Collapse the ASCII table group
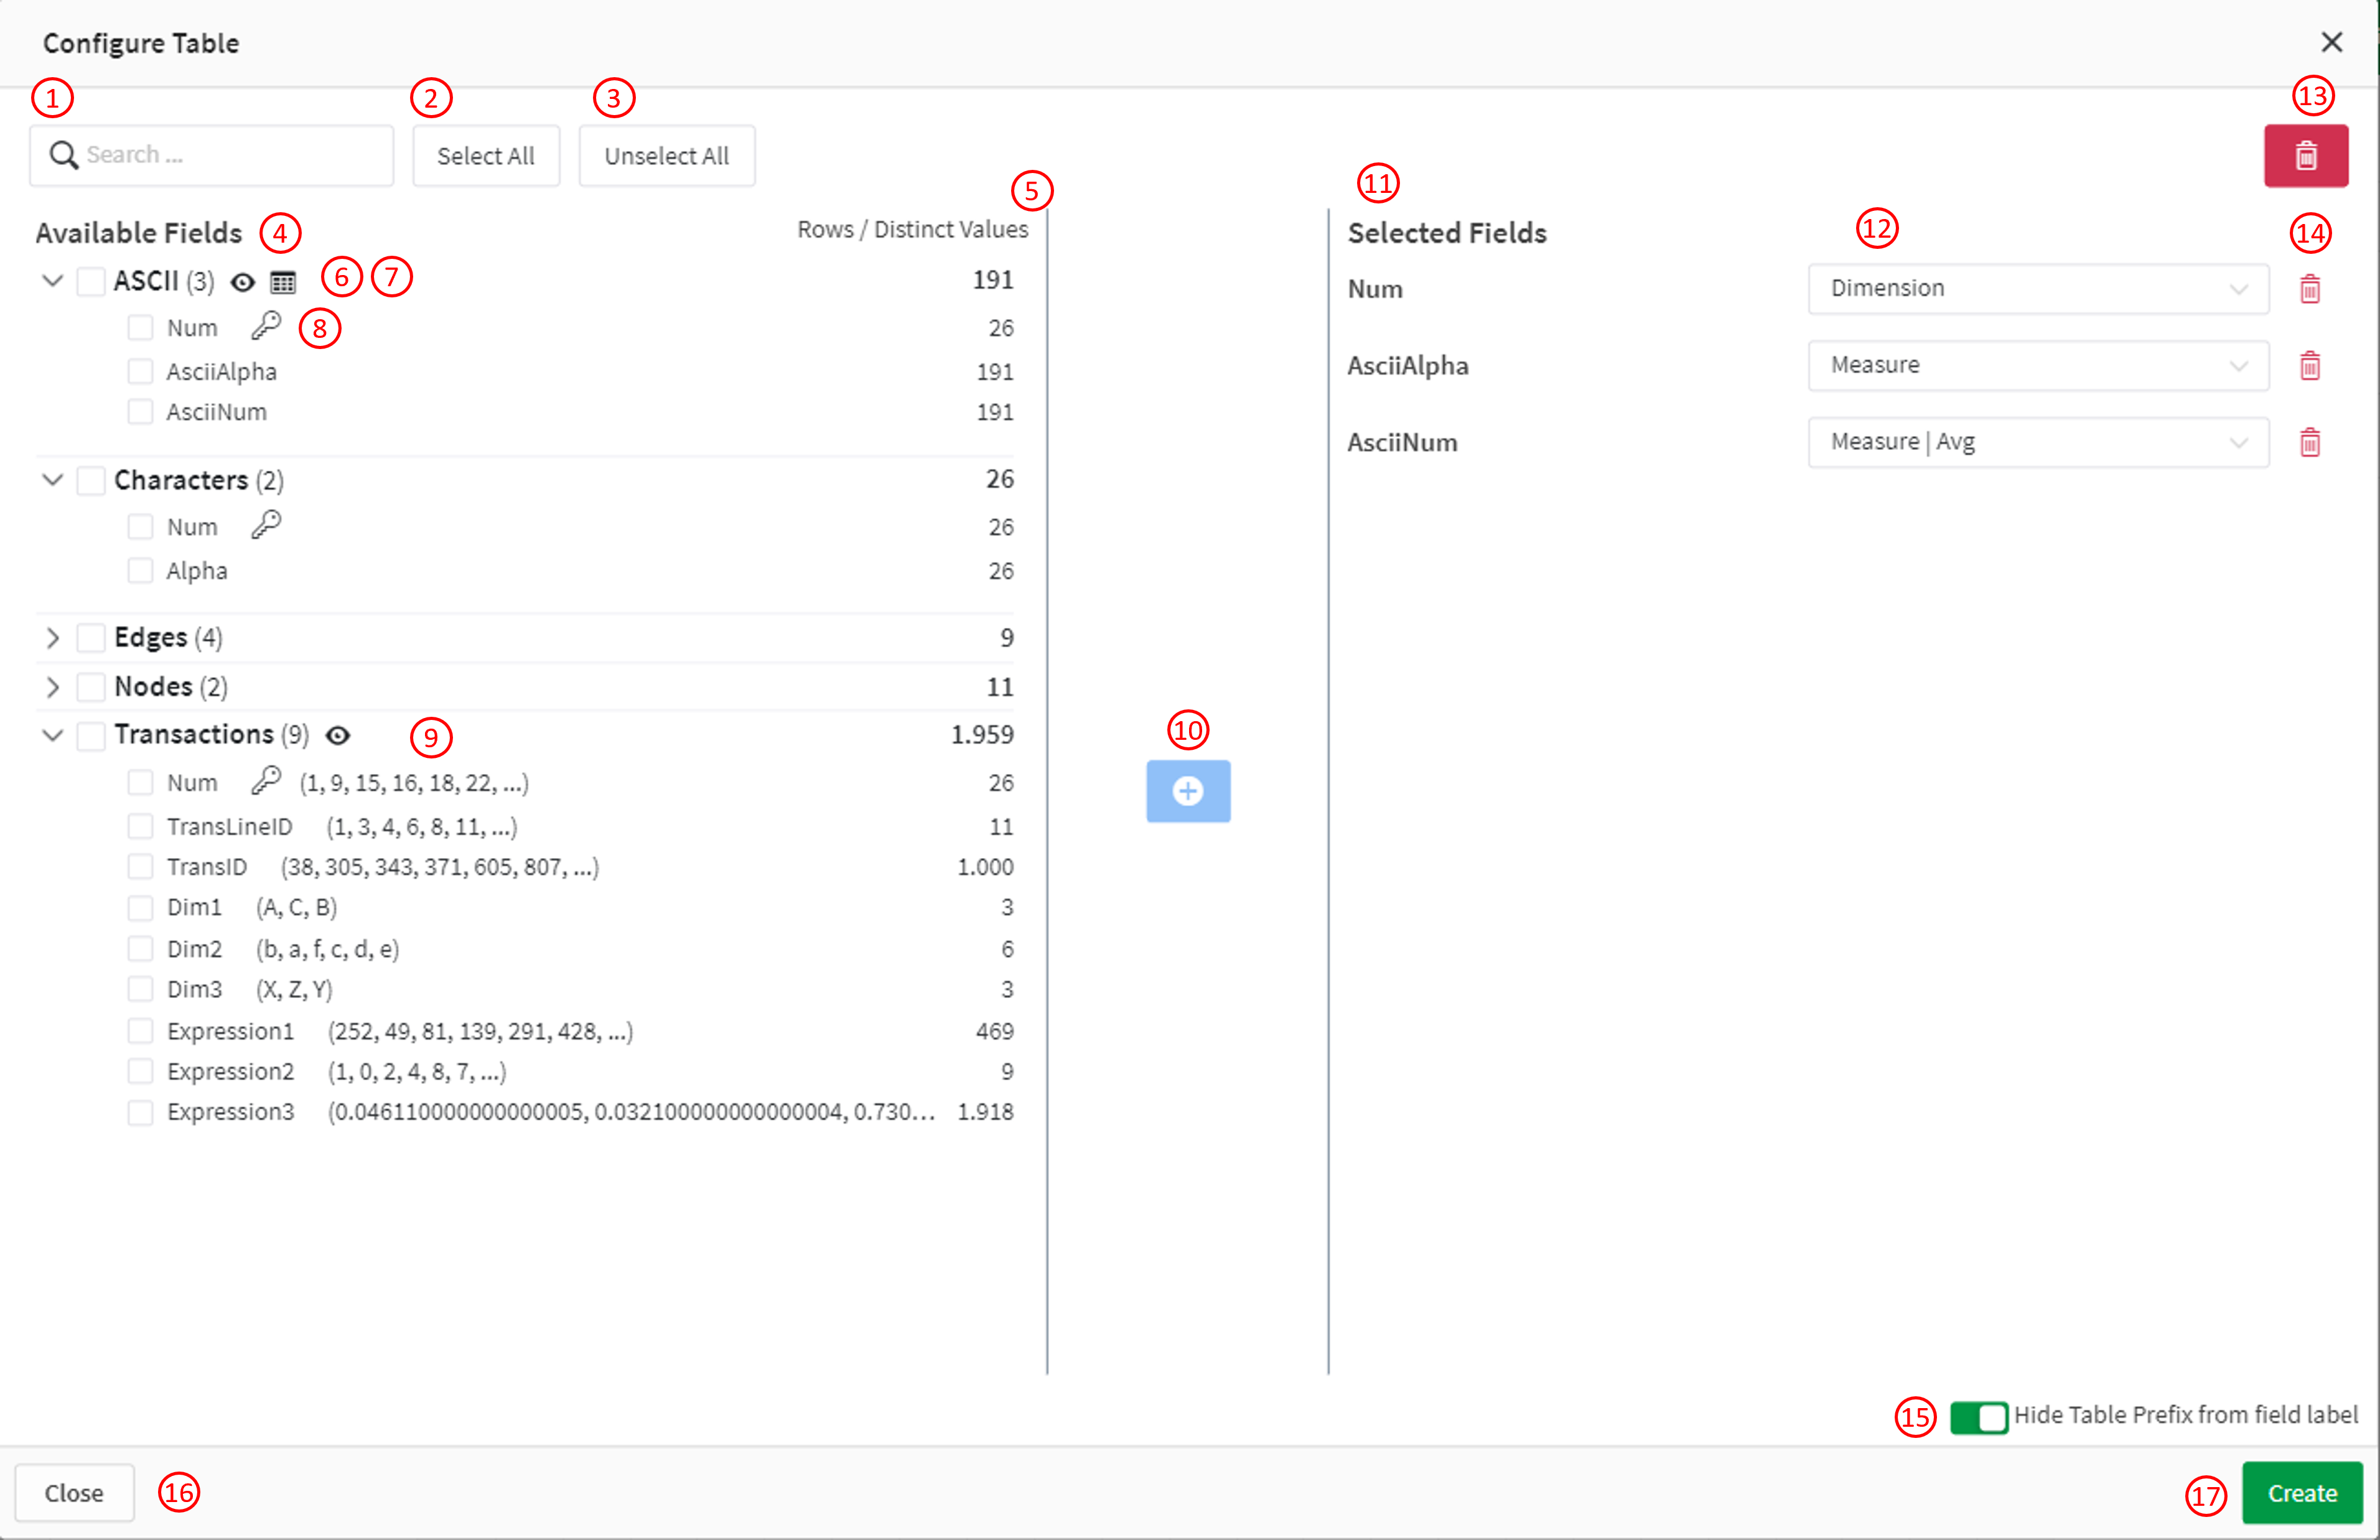The width and height of the screenshot is (2380, 1540). (53, 281)
